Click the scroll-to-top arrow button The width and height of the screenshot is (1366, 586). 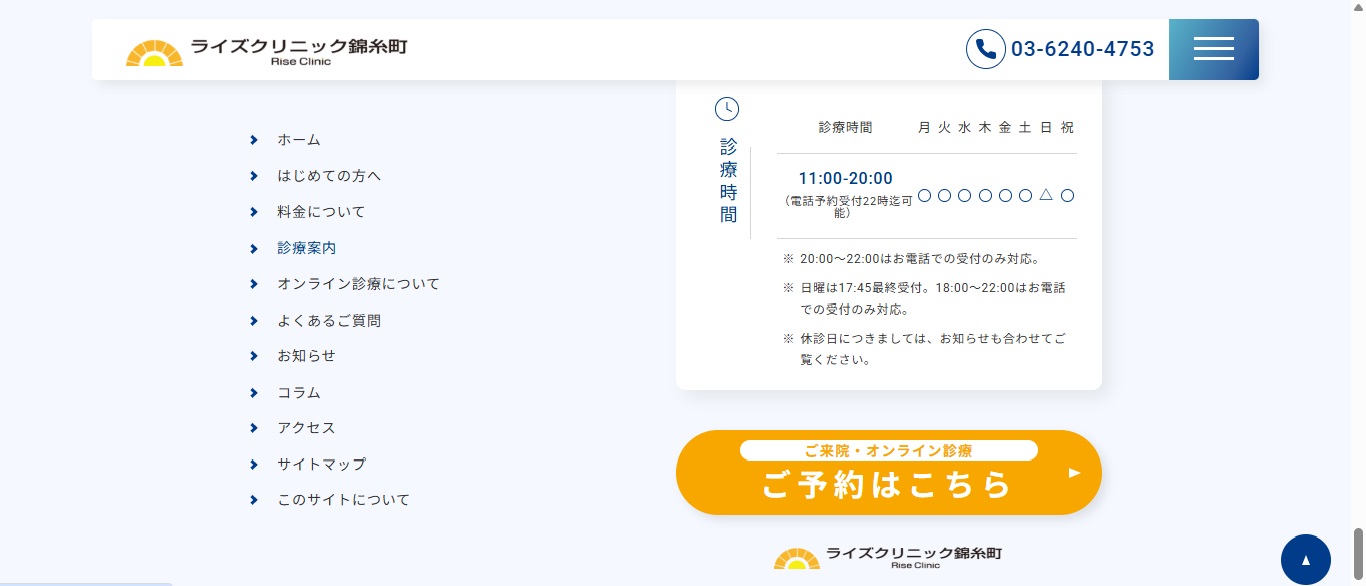pos(1305,559)
